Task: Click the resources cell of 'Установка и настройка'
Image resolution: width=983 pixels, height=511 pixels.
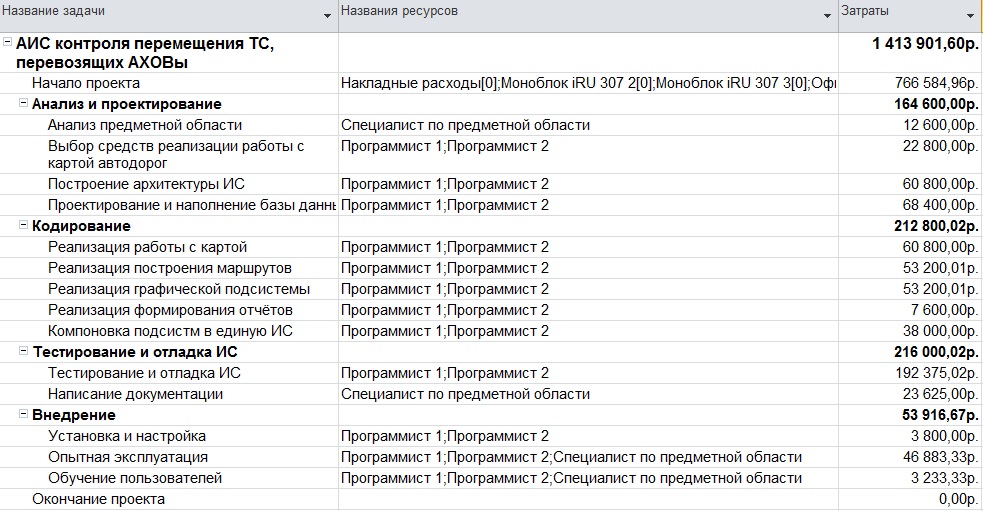Action: (x=445, y=436)
